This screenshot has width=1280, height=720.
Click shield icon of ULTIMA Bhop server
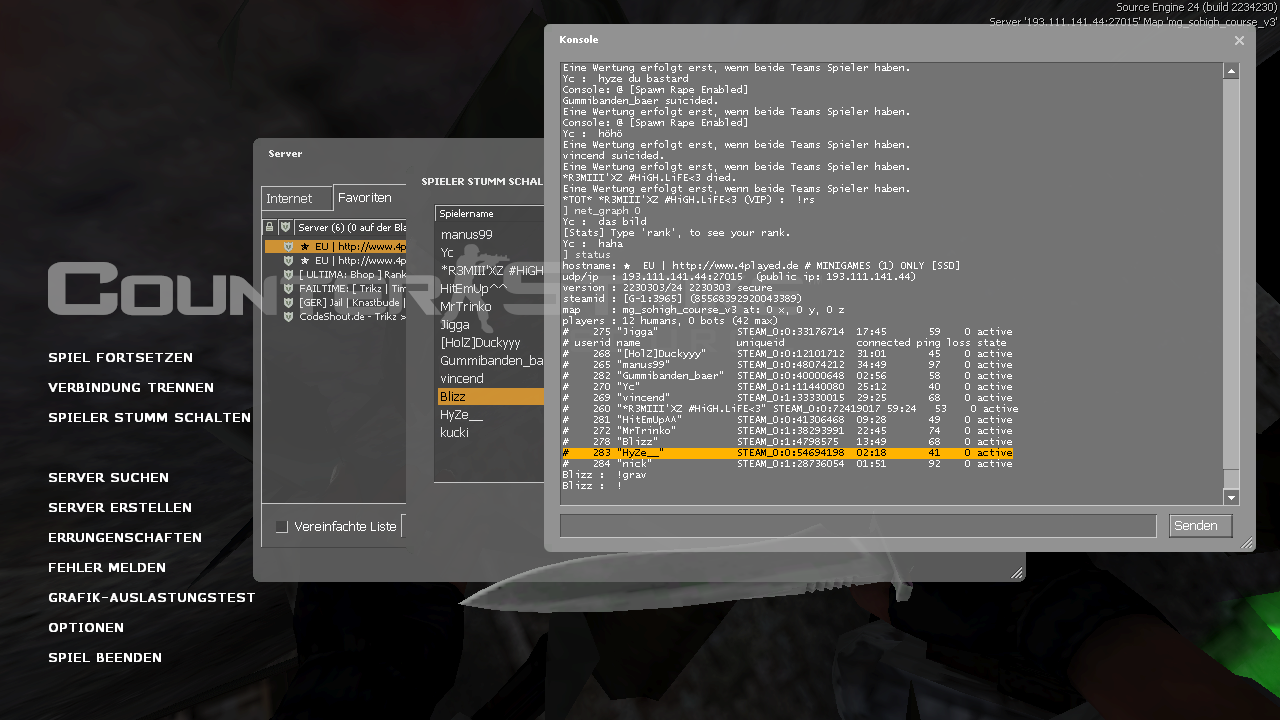[288, 275]
